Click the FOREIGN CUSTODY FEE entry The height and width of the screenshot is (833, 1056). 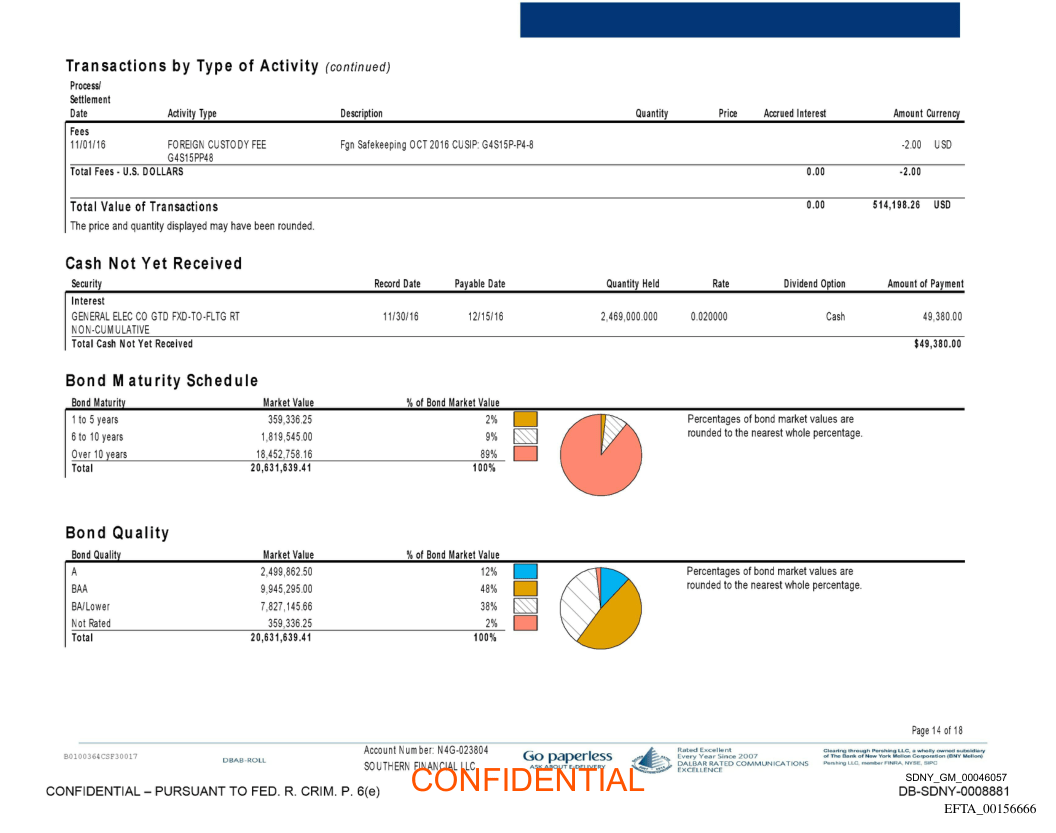coord(217,145)
